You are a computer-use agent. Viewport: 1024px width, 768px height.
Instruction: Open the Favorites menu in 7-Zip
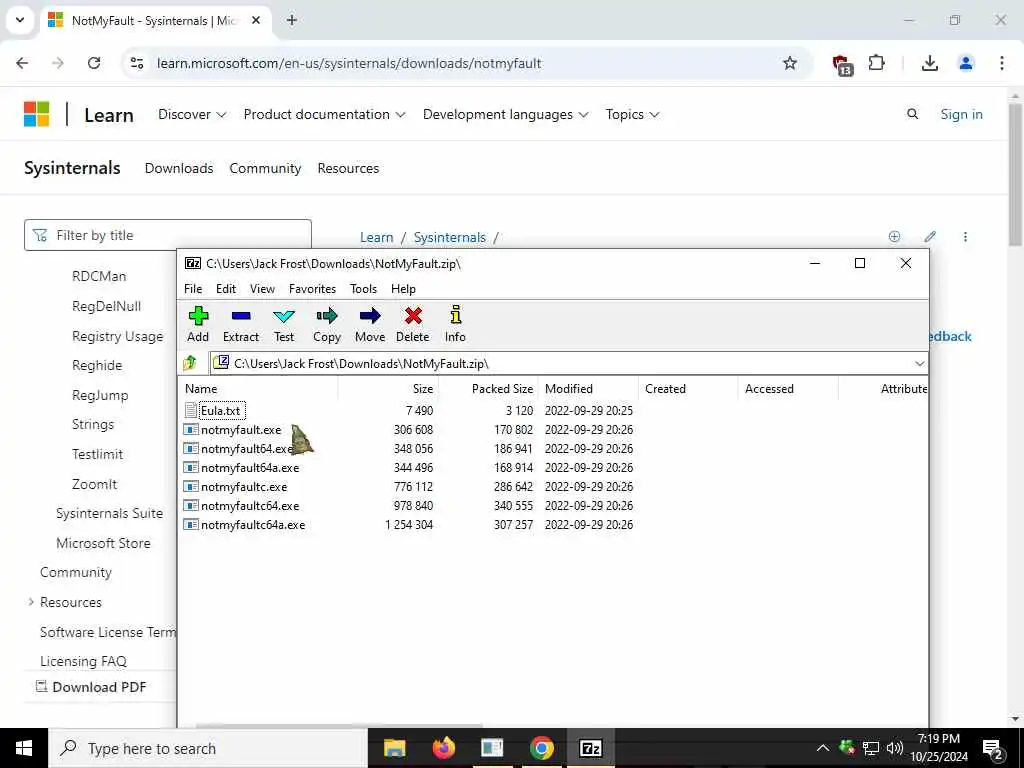[x=312, y=289]
